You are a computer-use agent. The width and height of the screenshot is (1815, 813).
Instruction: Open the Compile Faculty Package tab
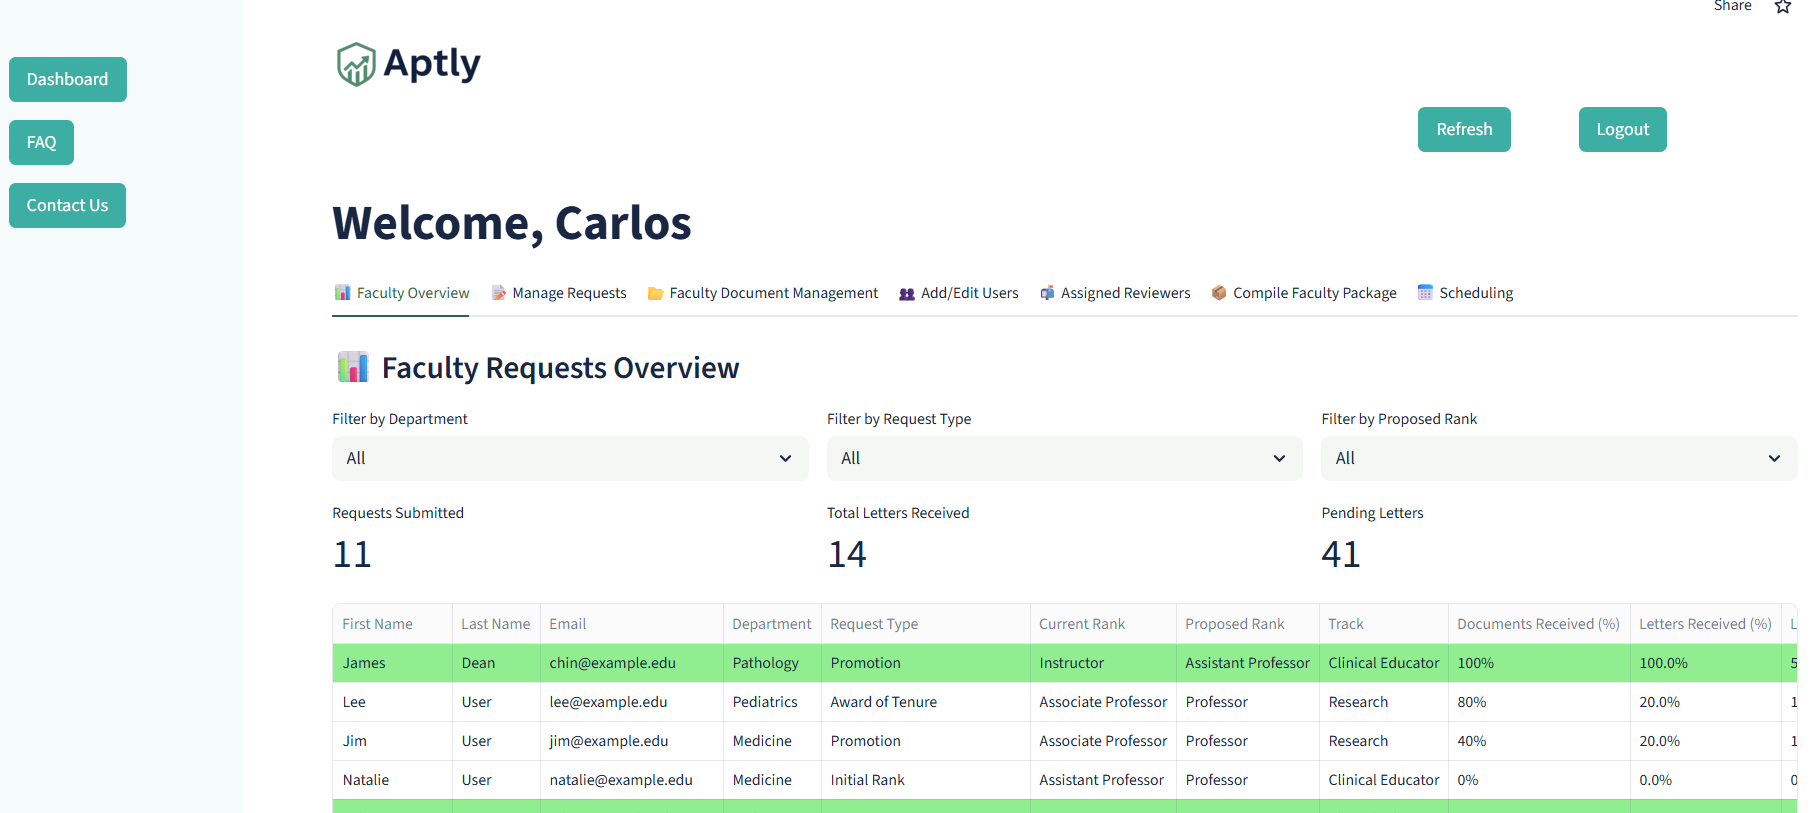[x=1304, y=293]
